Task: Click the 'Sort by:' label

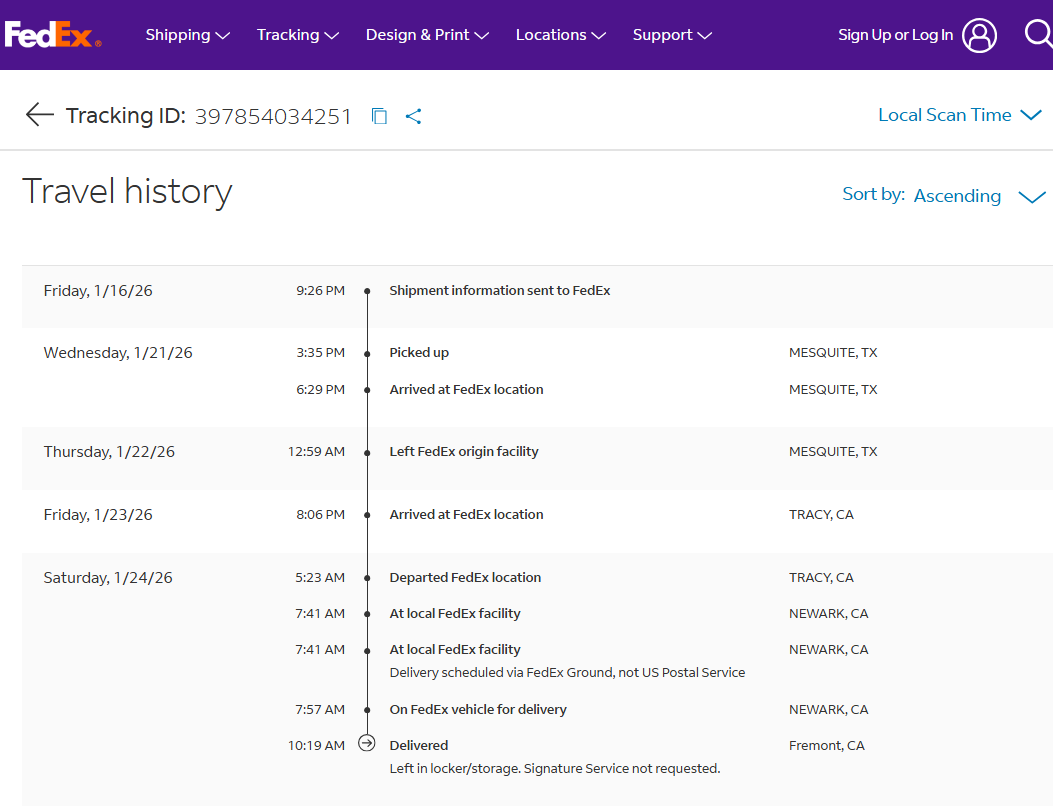Action: pyautogui.click(x=874, y=194)
